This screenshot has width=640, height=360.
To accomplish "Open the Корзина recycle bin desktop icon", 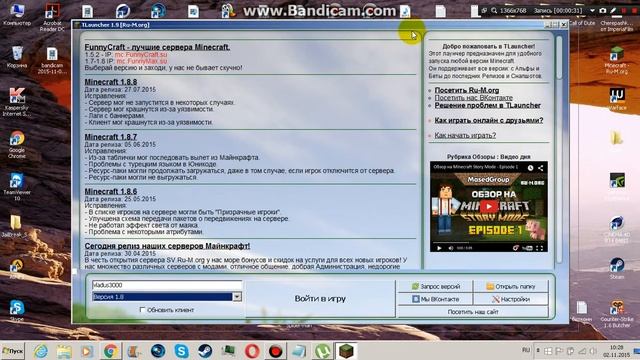I will pos(17,57).
